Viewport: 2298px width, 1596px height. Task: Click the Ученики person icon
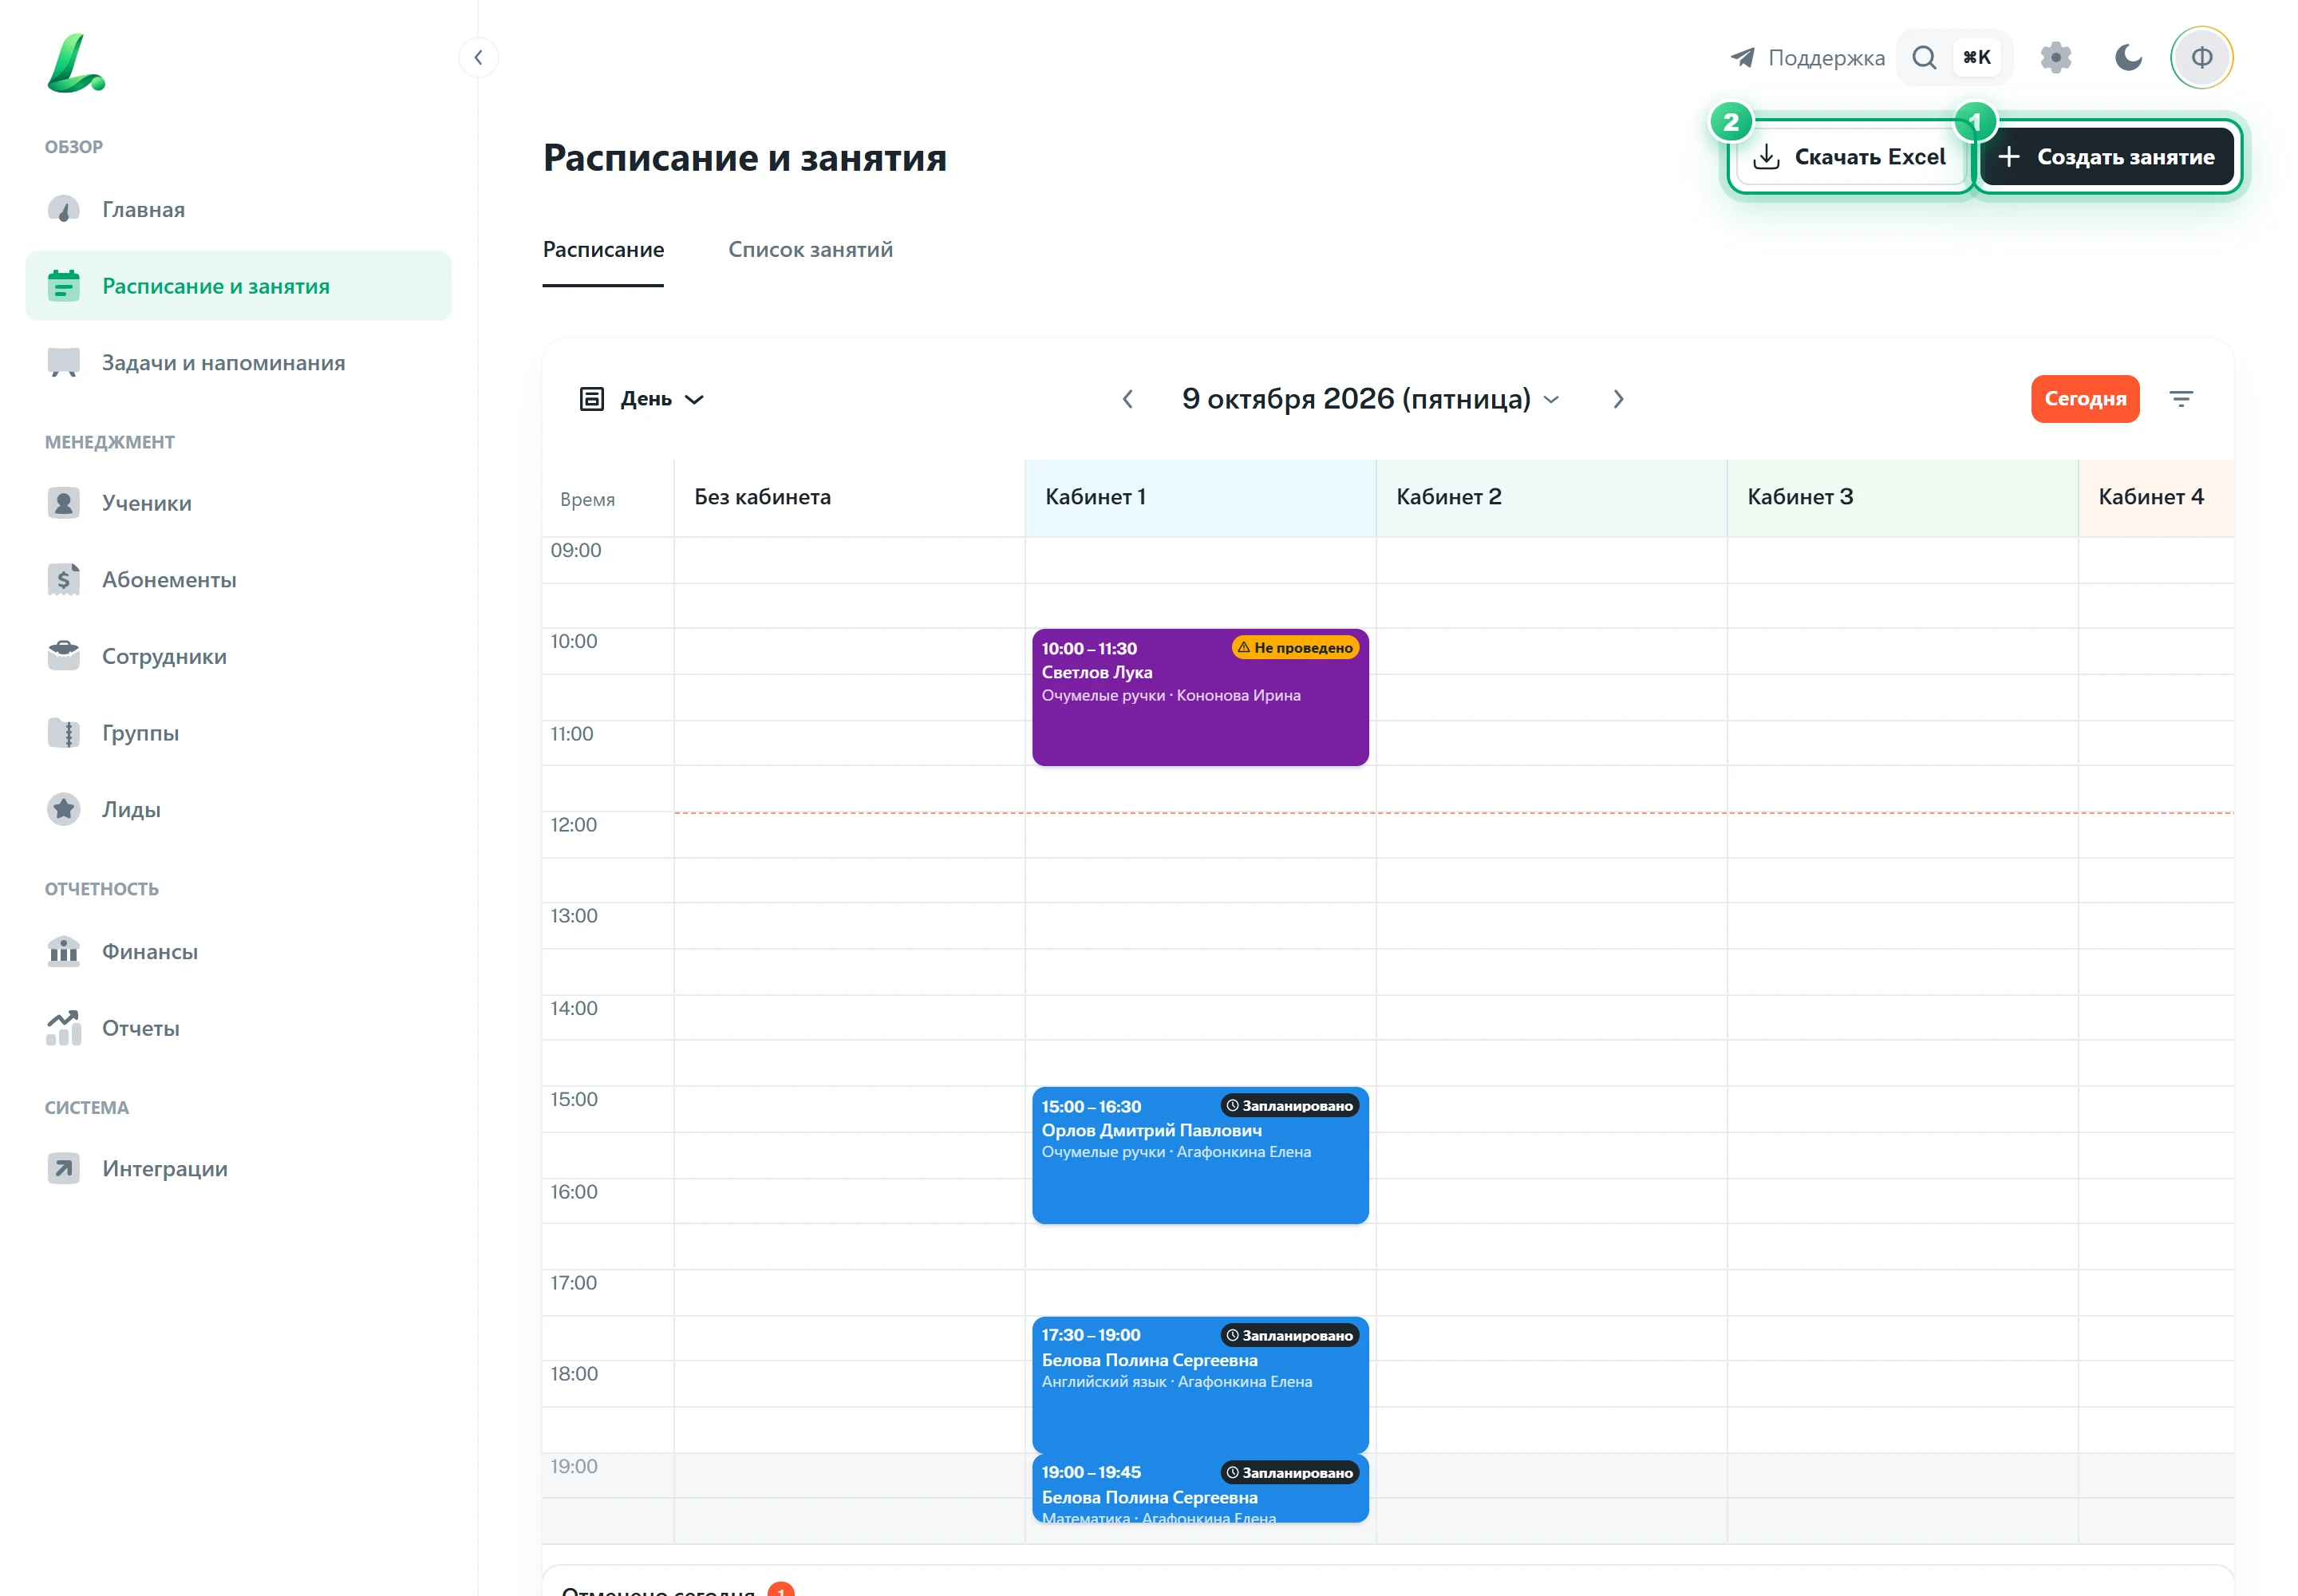[x=64, y=503]
